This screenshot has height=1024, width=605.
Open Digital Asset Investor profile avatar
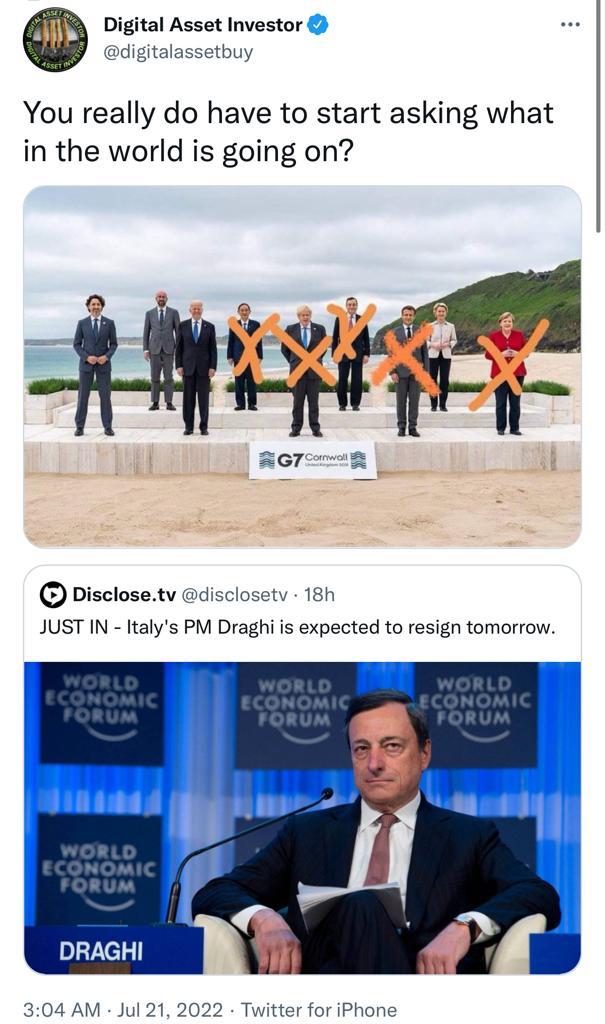coord(55,39)
